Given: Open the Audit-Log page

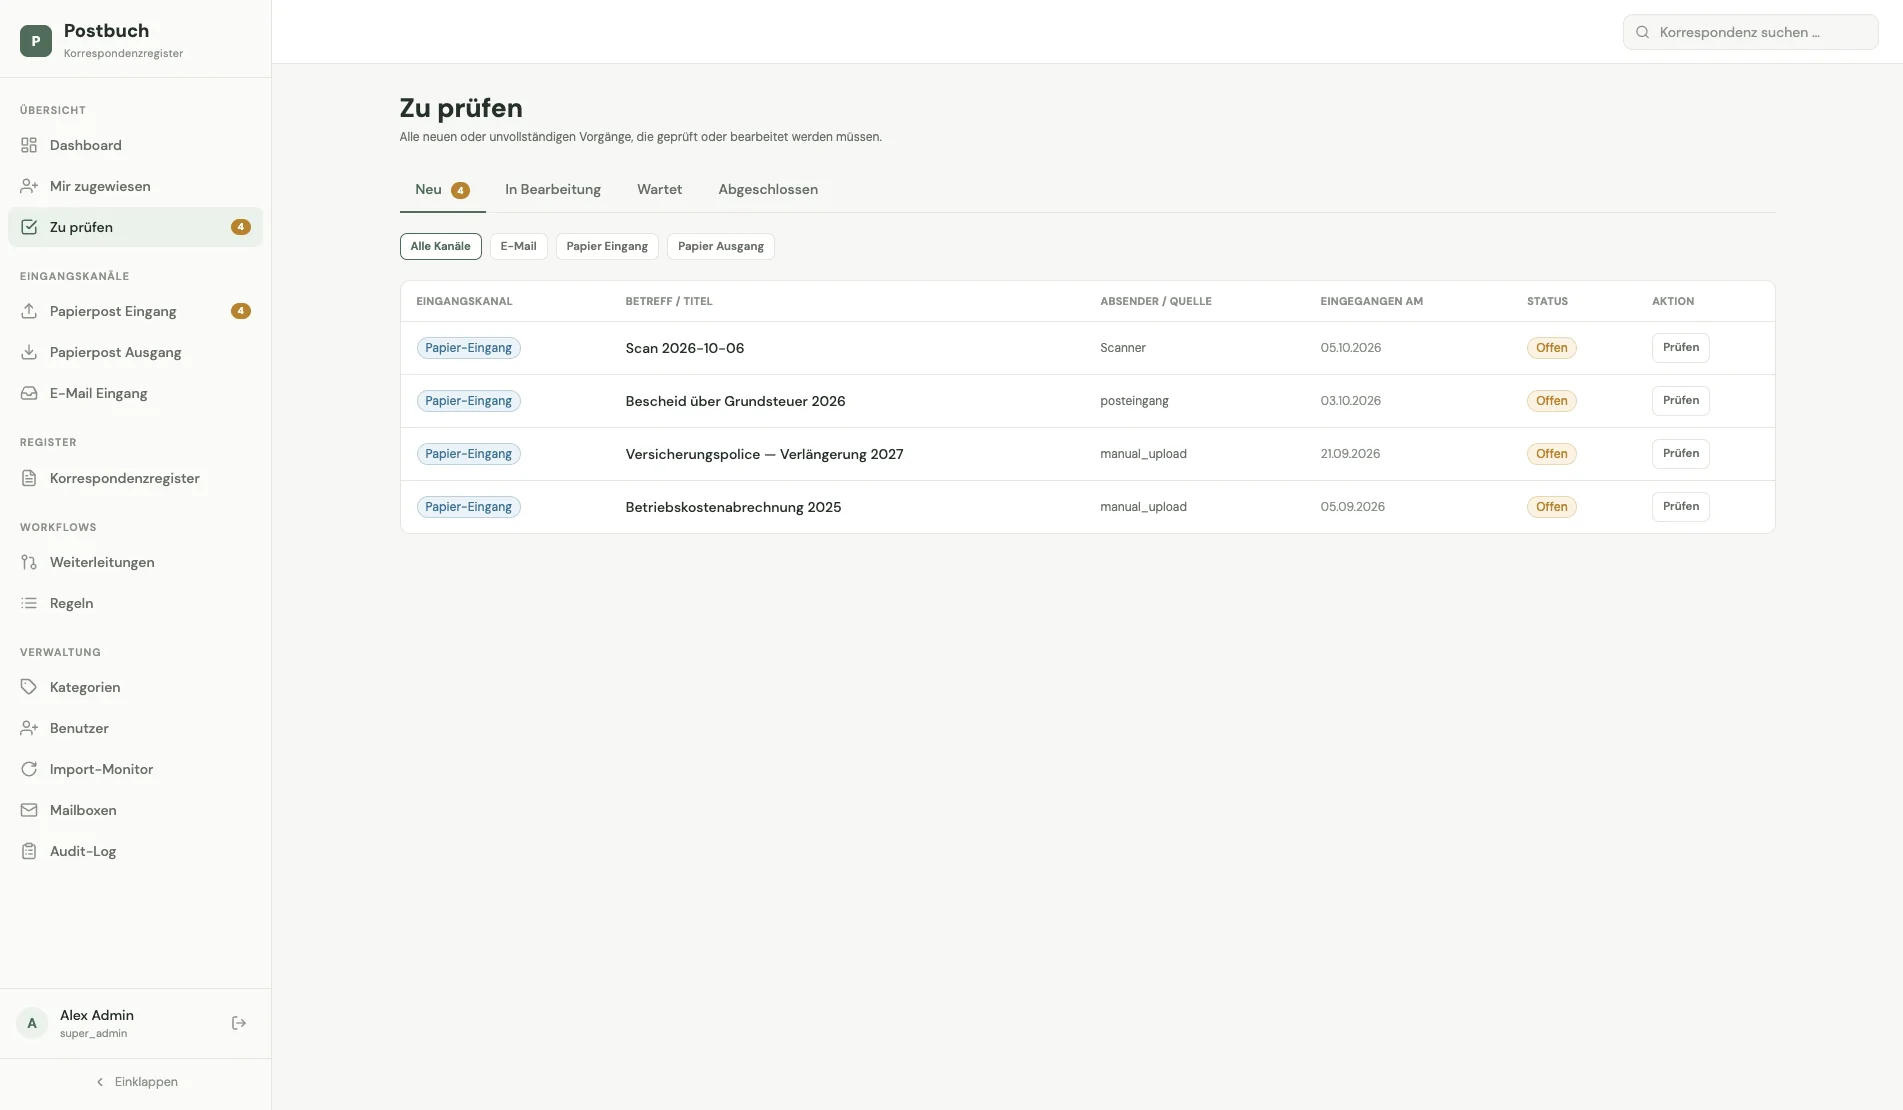Looking at the screenshot, I should 135,851.
